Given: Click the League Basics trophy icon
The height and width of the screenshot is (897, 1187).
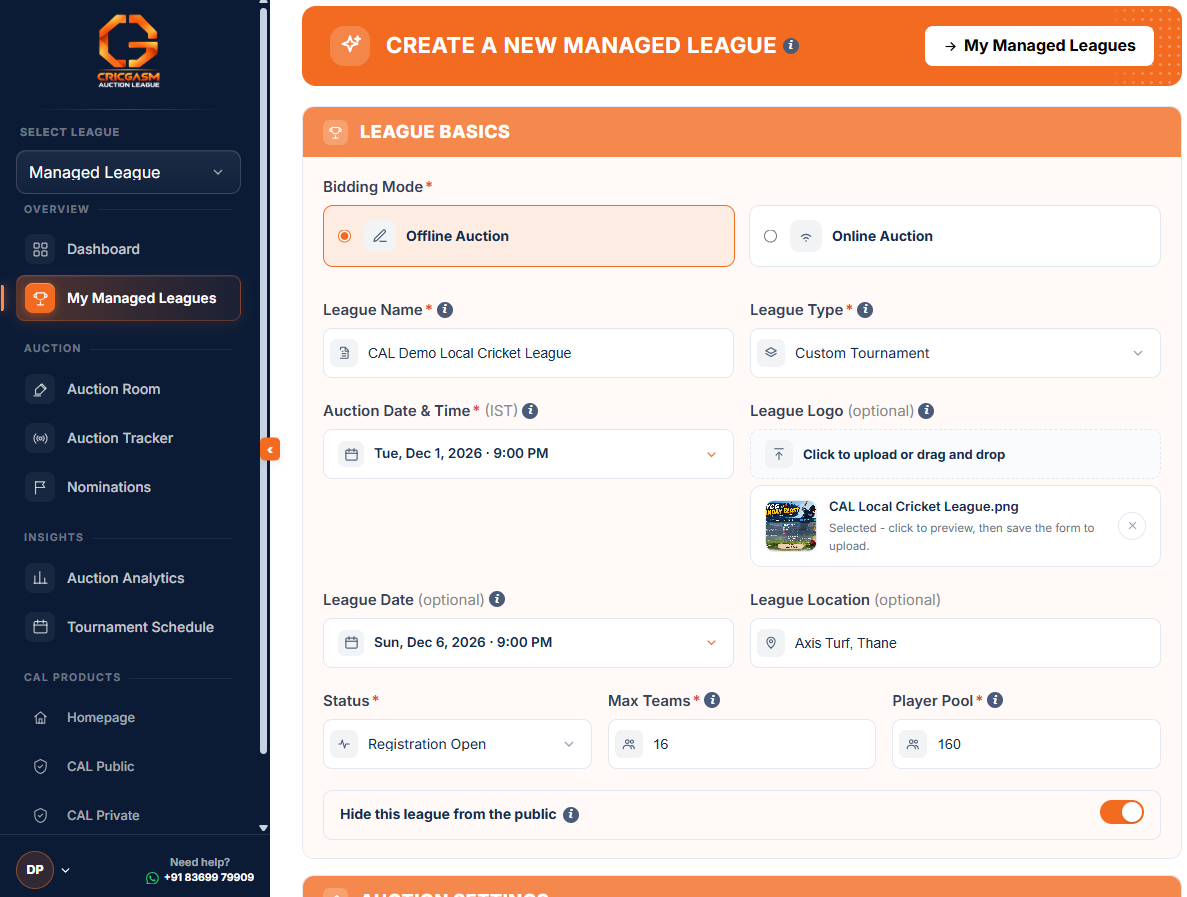Looking at the screenshot, I should [x=335, y=132].
